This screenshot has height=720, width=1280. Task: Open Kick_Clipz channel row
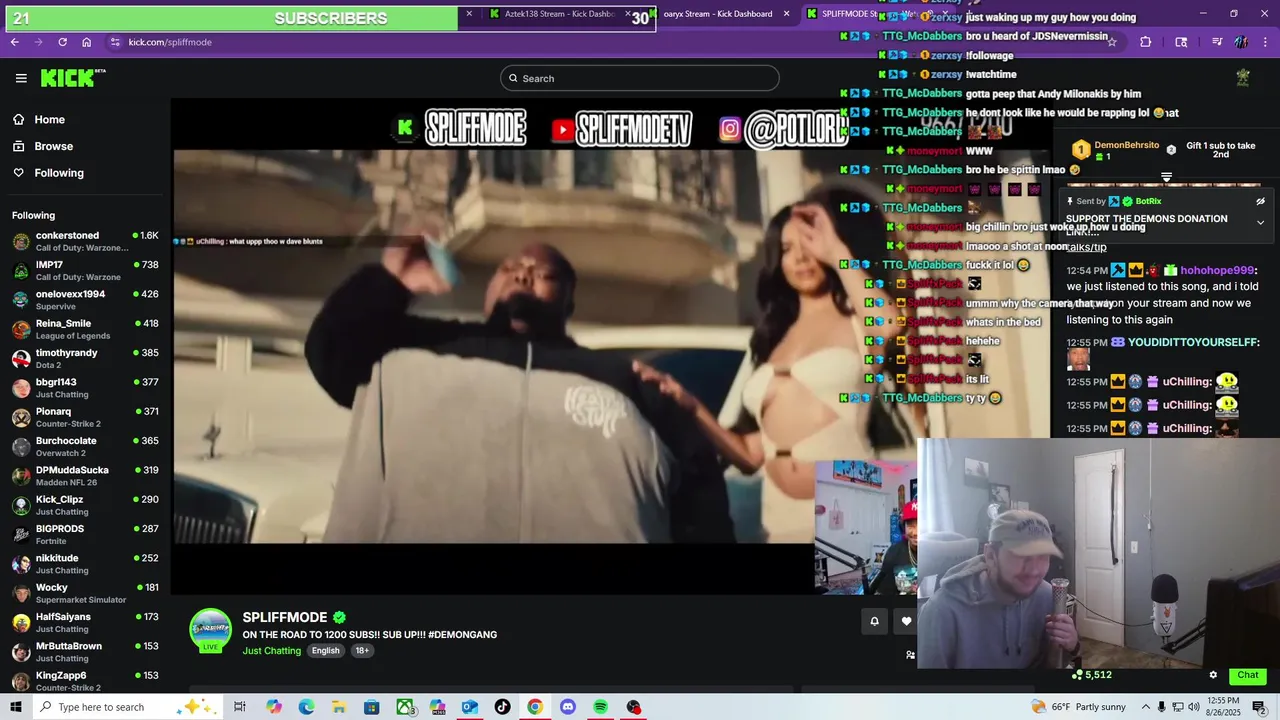click(x=85, y=505)
